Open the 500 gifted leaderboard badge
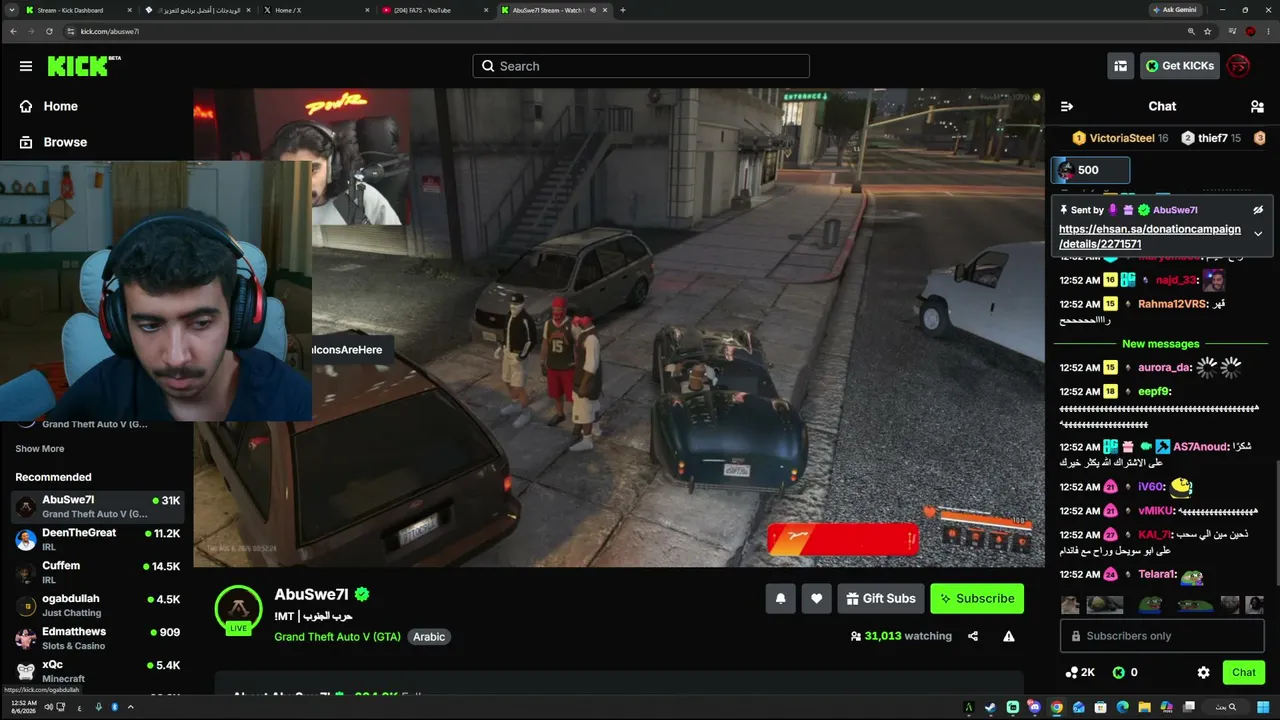Image resolution: width=1280 pixels, height=720 pixels. pos(1090,170)
